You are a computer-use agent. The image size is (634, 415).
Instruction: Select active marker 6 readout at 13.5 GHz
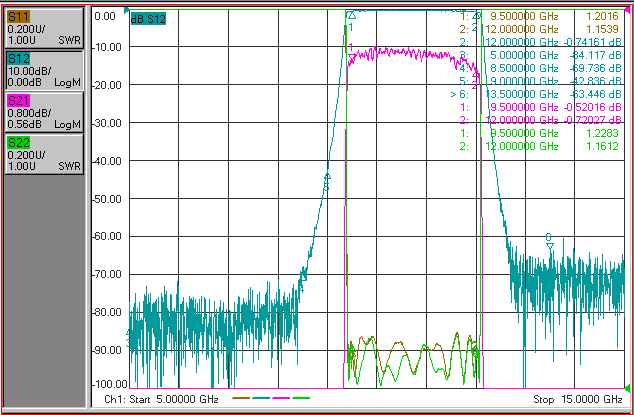coord(536,94)
